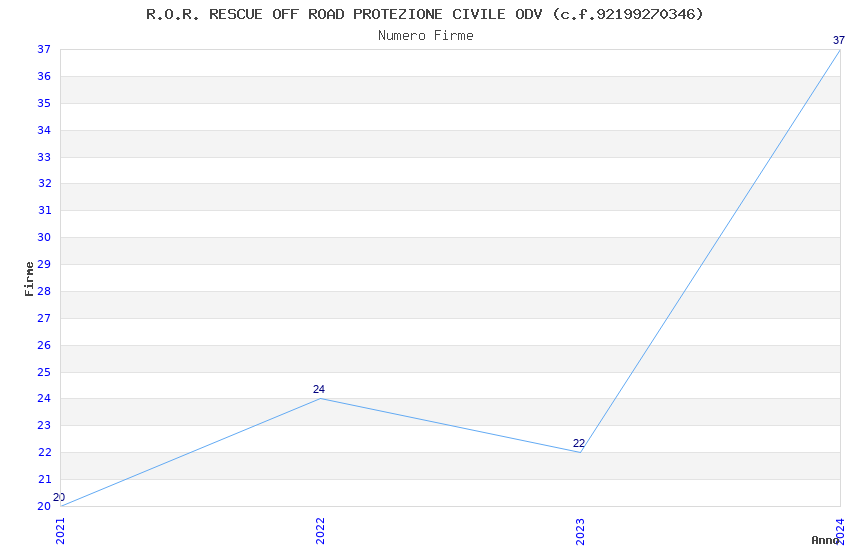Select the 2023 x-axis year label
Screen dimensions: 850x550
click(581, 531)
